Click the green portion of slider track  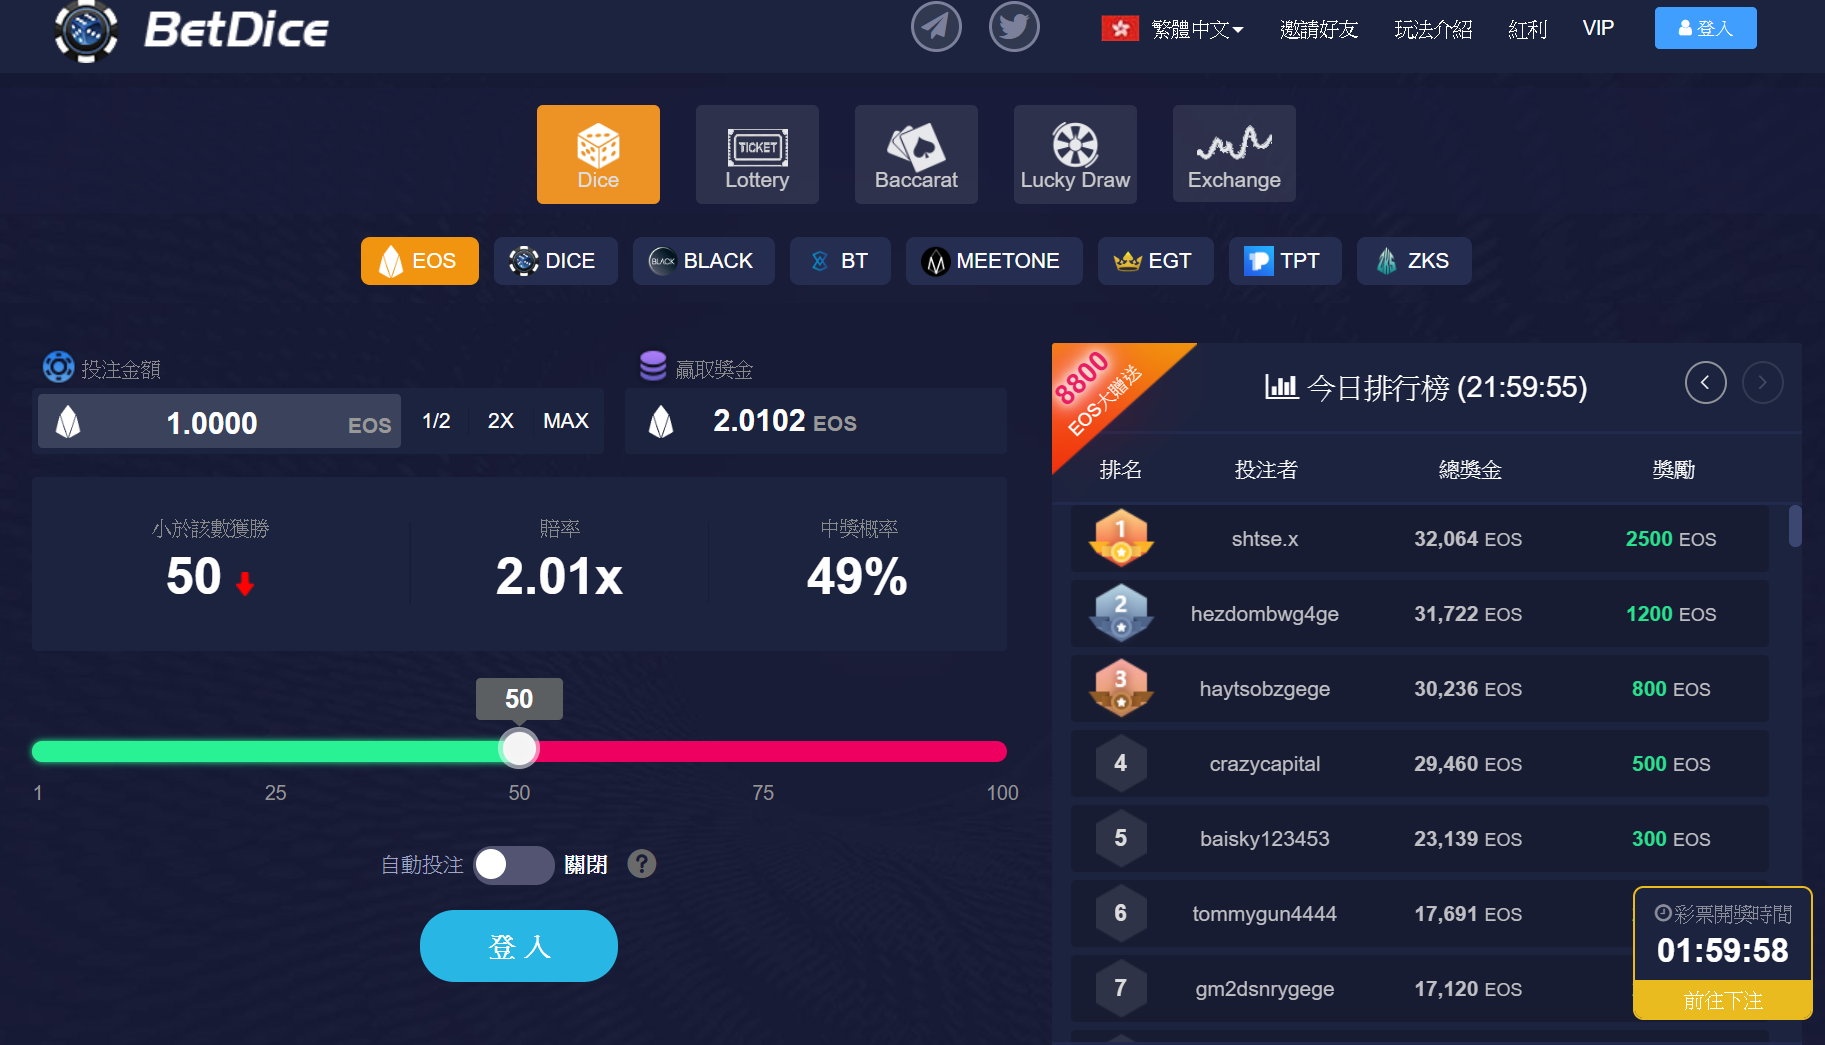266,751
